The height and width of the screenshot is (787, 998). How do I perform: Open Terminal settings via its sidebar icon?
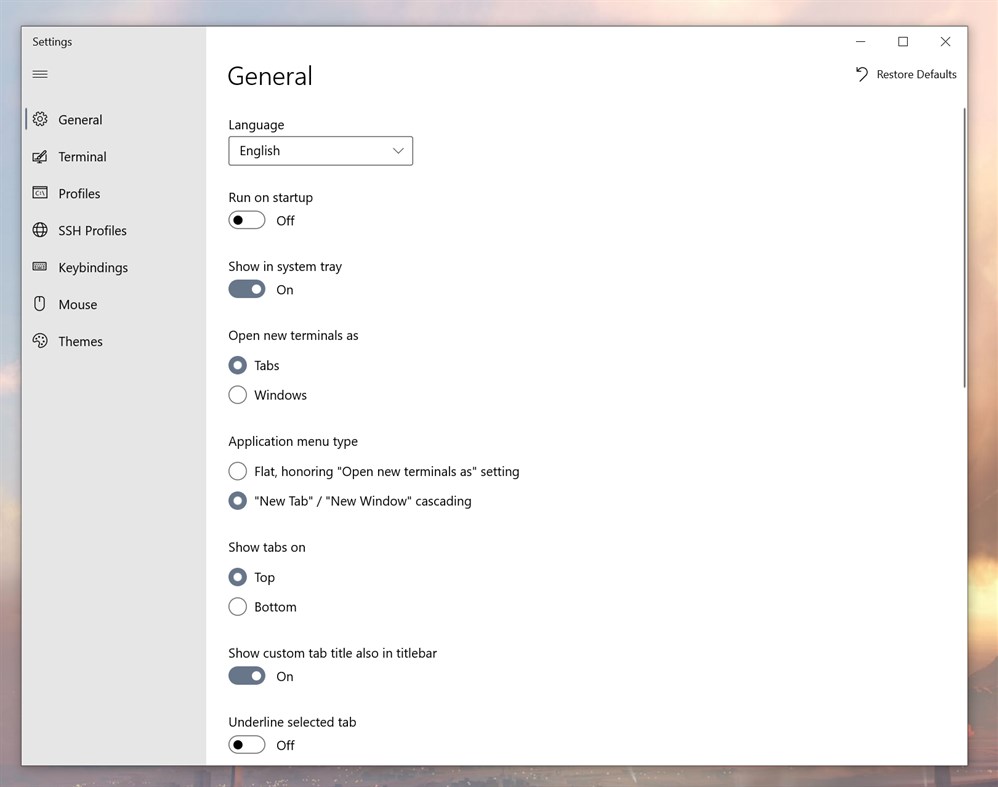click(x=40, y=156)
